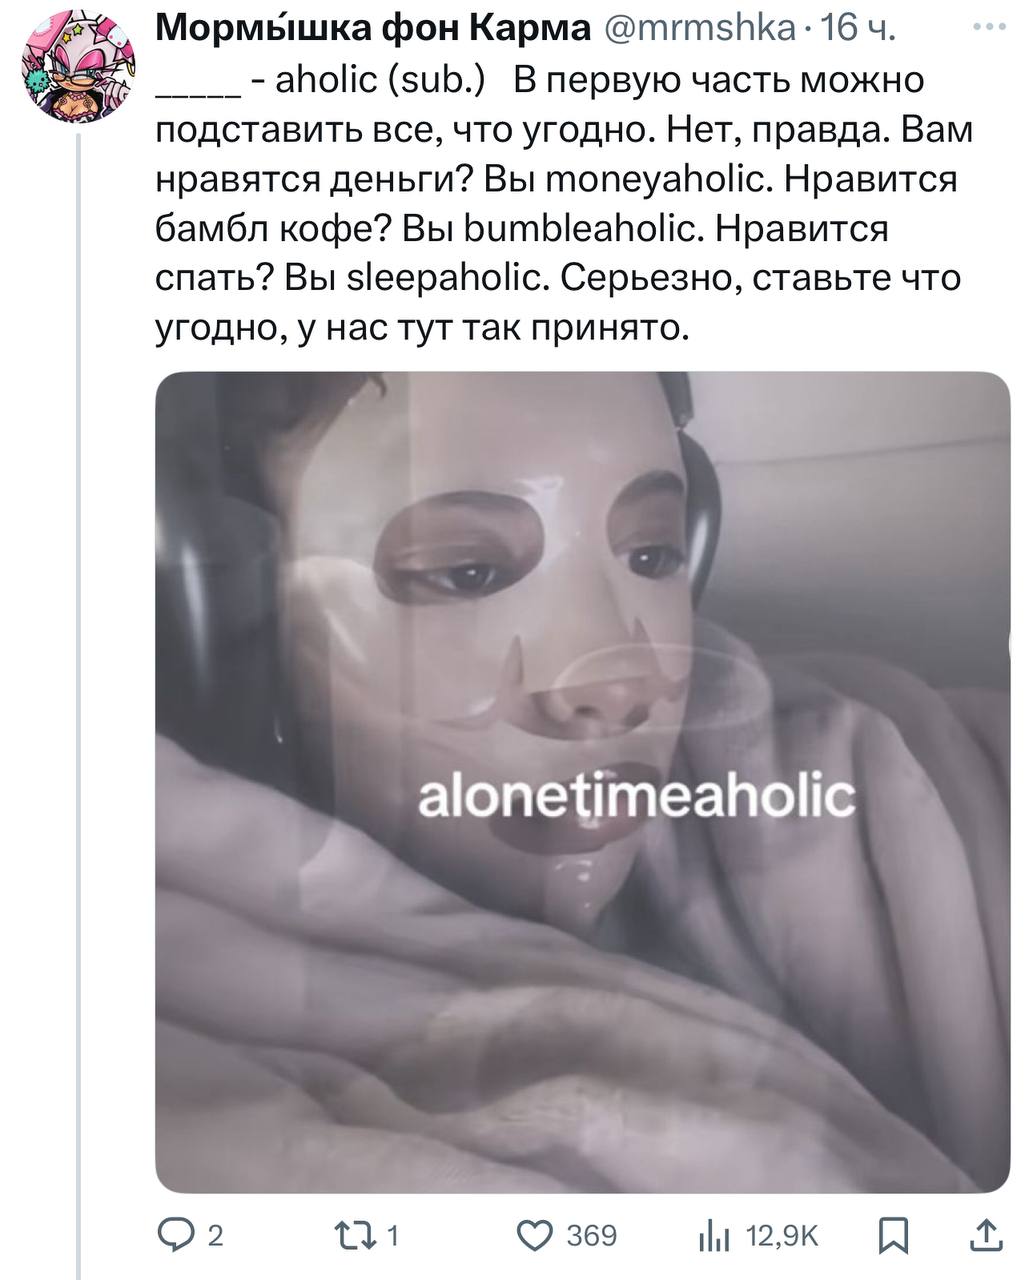The image size is (1033, 1280).
Task: Tap the 12,9K views count
Action: [783, 1238]
